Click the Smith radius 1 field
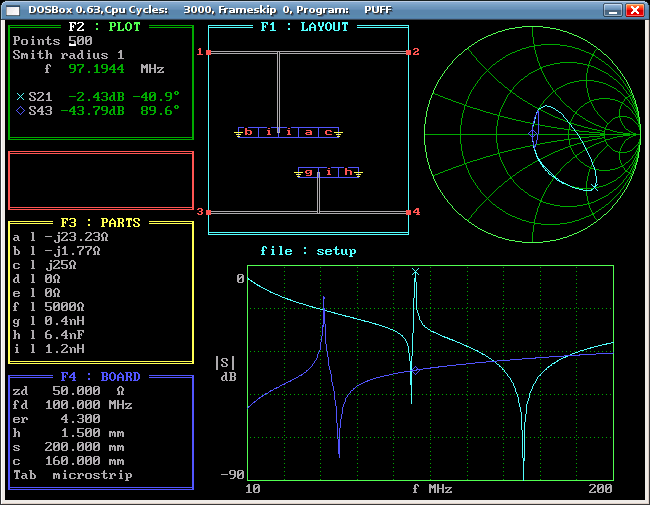 click(x=68, y=55)
